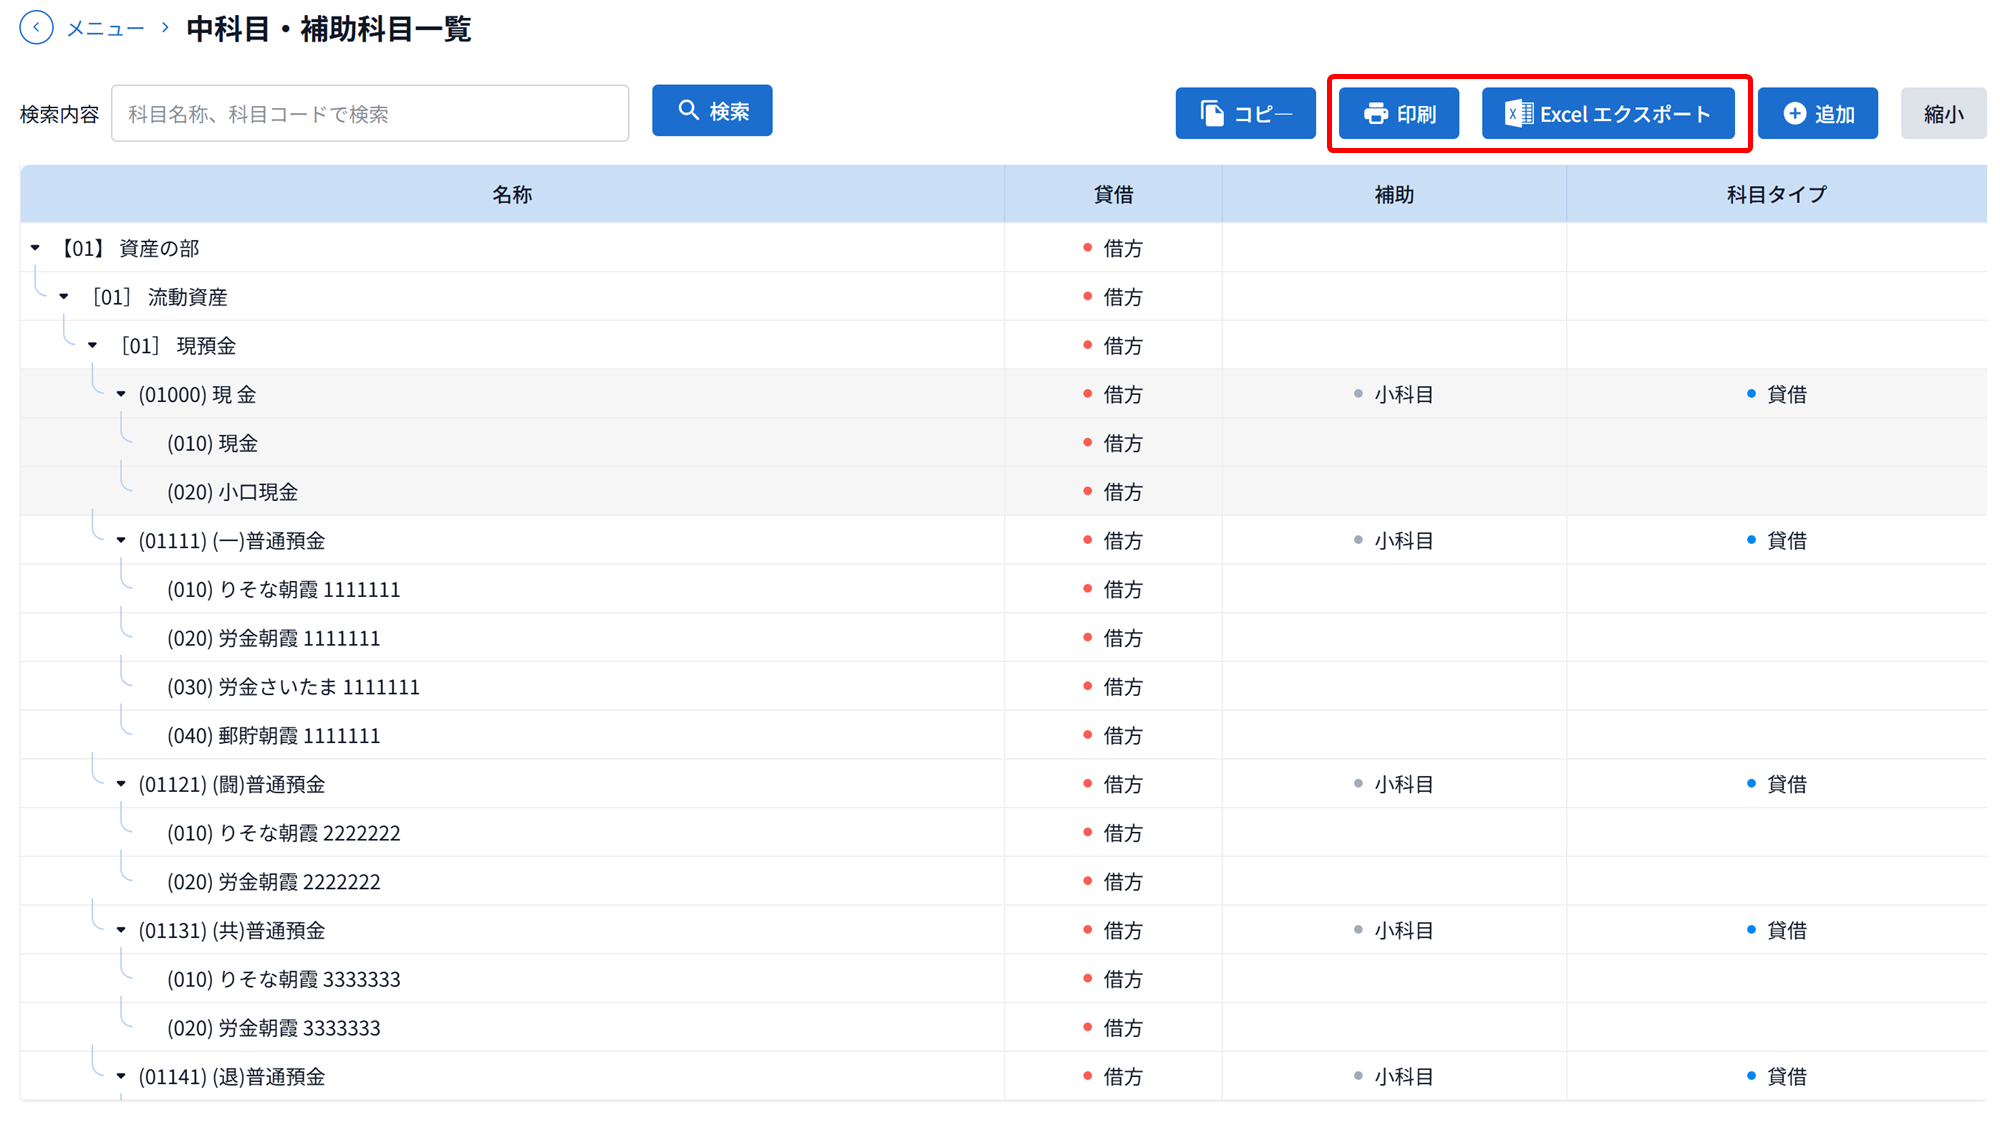This screenshot has height=1125, width=2000.
Task: Select the (030) 労金さいたま 1111111 row
Action: click(1003, 687)
